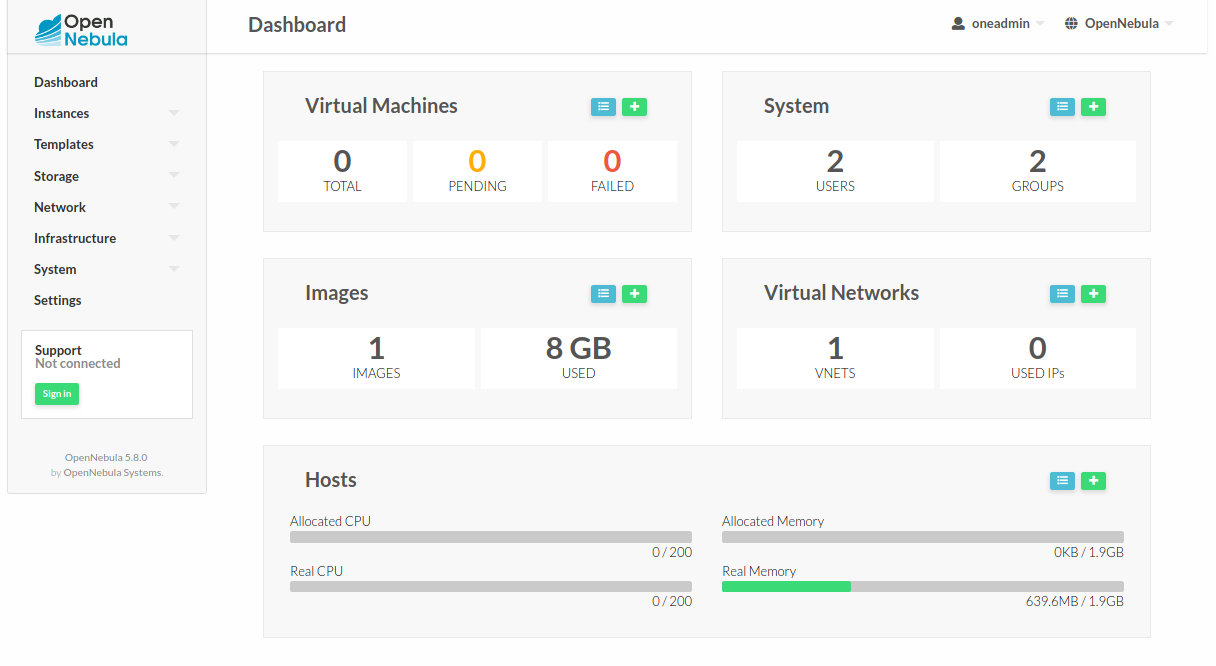Click the Allocated Memory progress bar
Viewport: 1216px width, 666px height.
[x=923, y=537]
